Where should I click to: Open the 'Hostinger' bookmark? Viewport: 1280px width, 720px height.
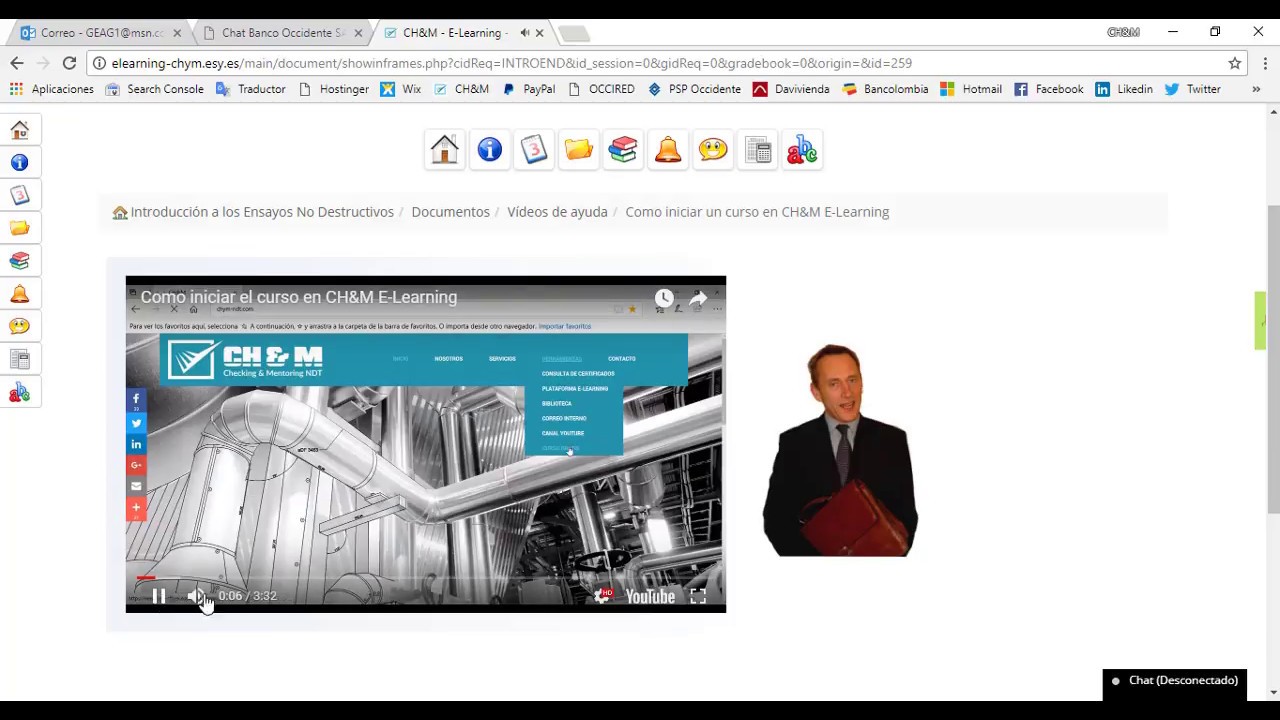pyautogui.click(x=334, y=89)
